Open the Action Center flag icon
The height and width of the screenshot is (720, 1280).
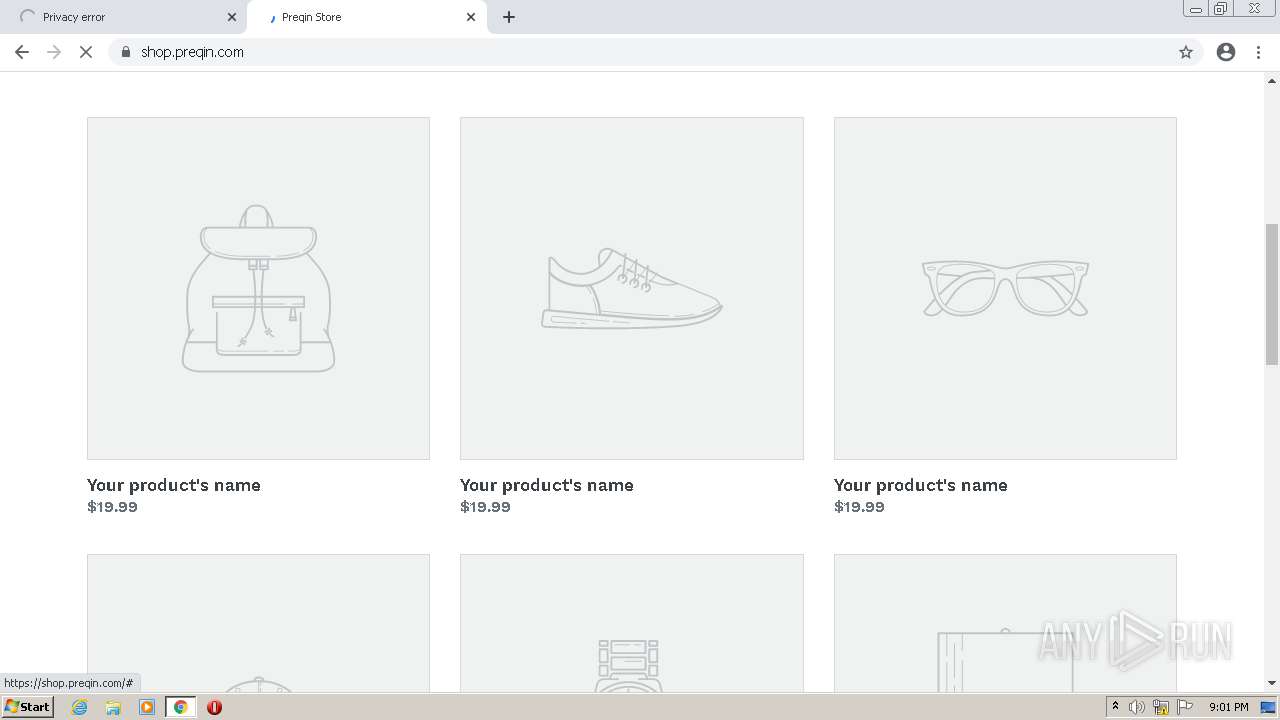(x=1185, y=707)
